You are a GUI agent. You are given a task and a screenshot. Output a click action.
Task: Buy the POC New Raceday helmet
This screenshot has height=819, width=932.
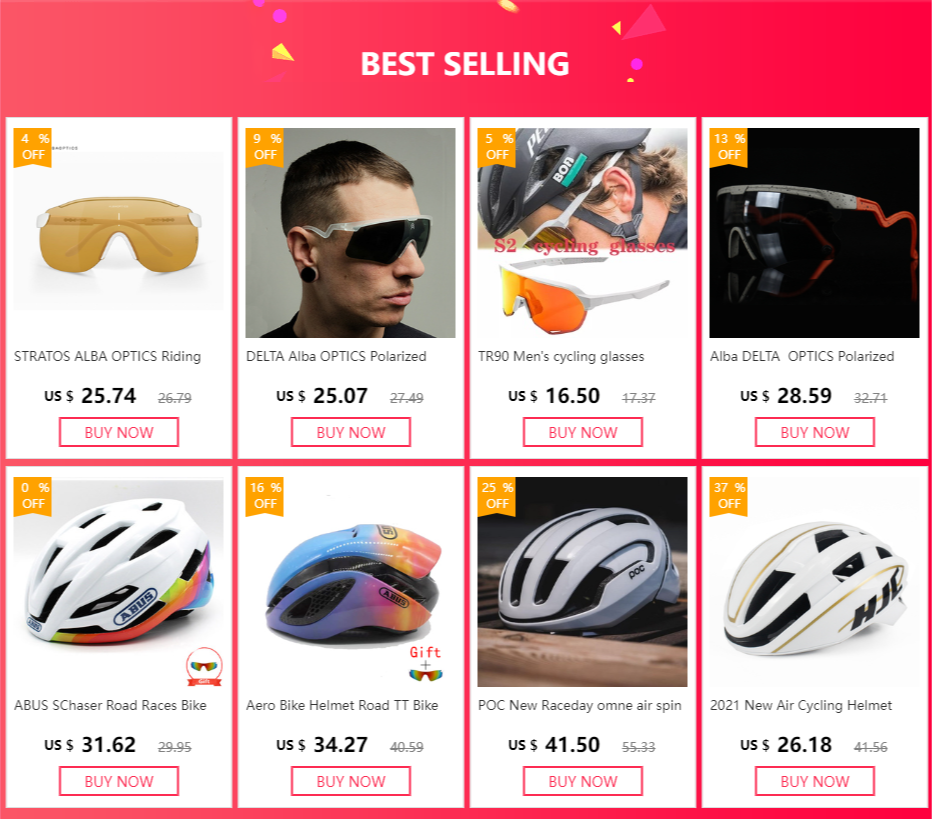[x=583, y=781]
